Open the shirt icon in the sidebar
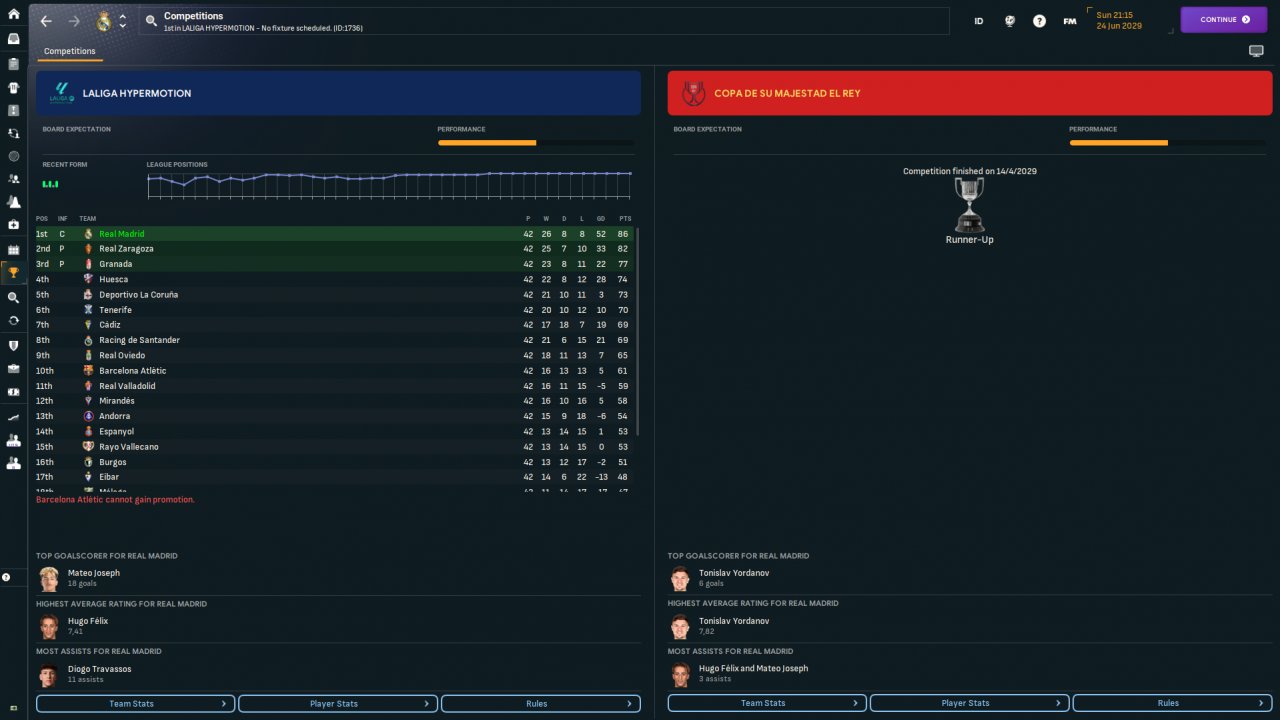The image size is (1280, 720). pyautogui.click(x=14, y=87)
